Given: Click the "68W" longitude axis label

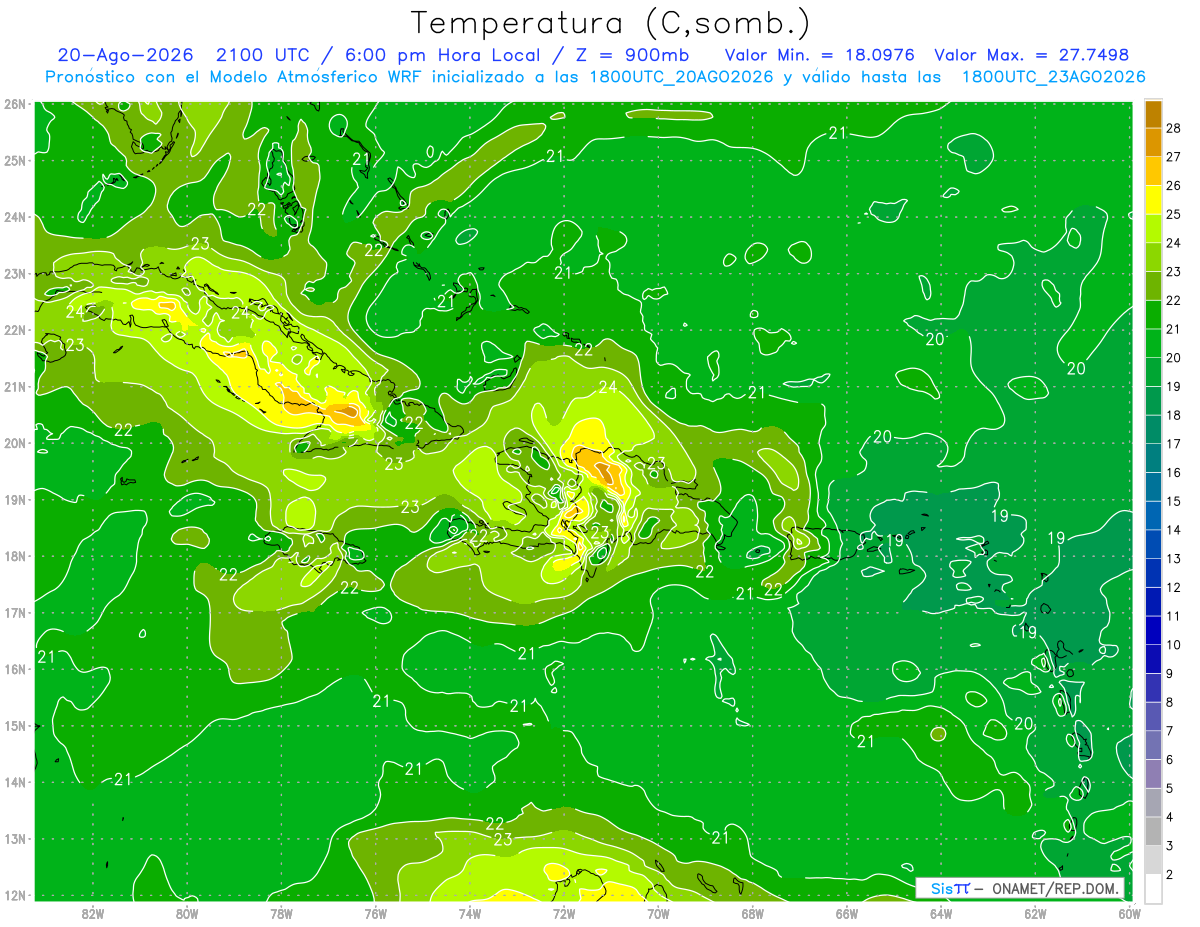Looking at the screenshot, I should 752,913.
